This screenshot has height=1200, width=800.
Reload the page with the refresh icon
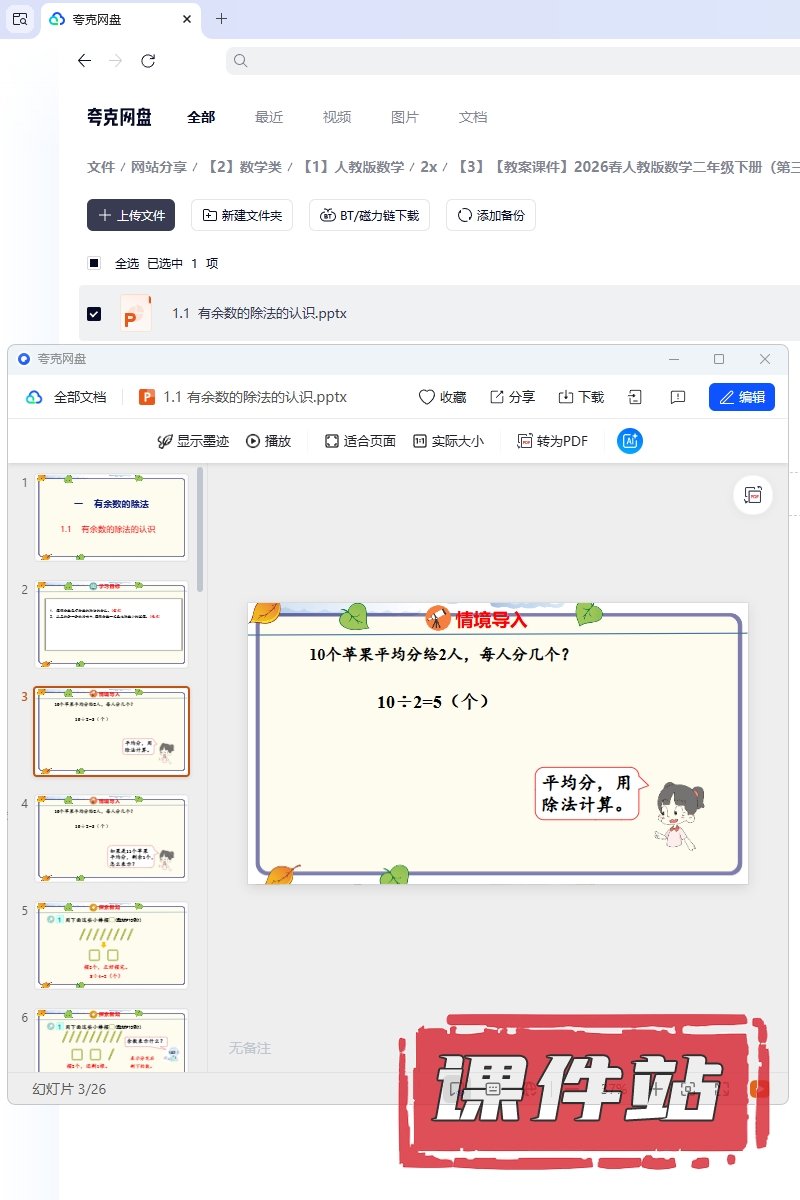[148, 61]
